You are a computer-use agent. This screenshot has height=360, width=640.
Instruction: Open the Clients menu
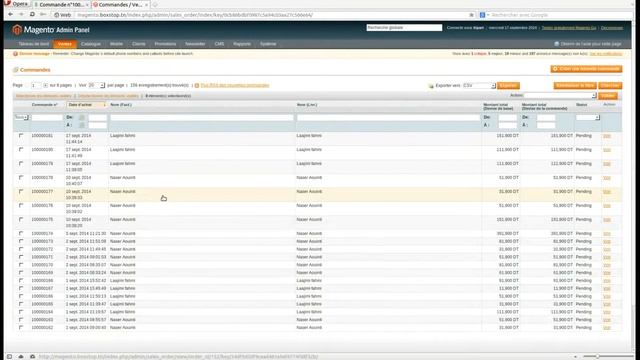pos(139,44)
